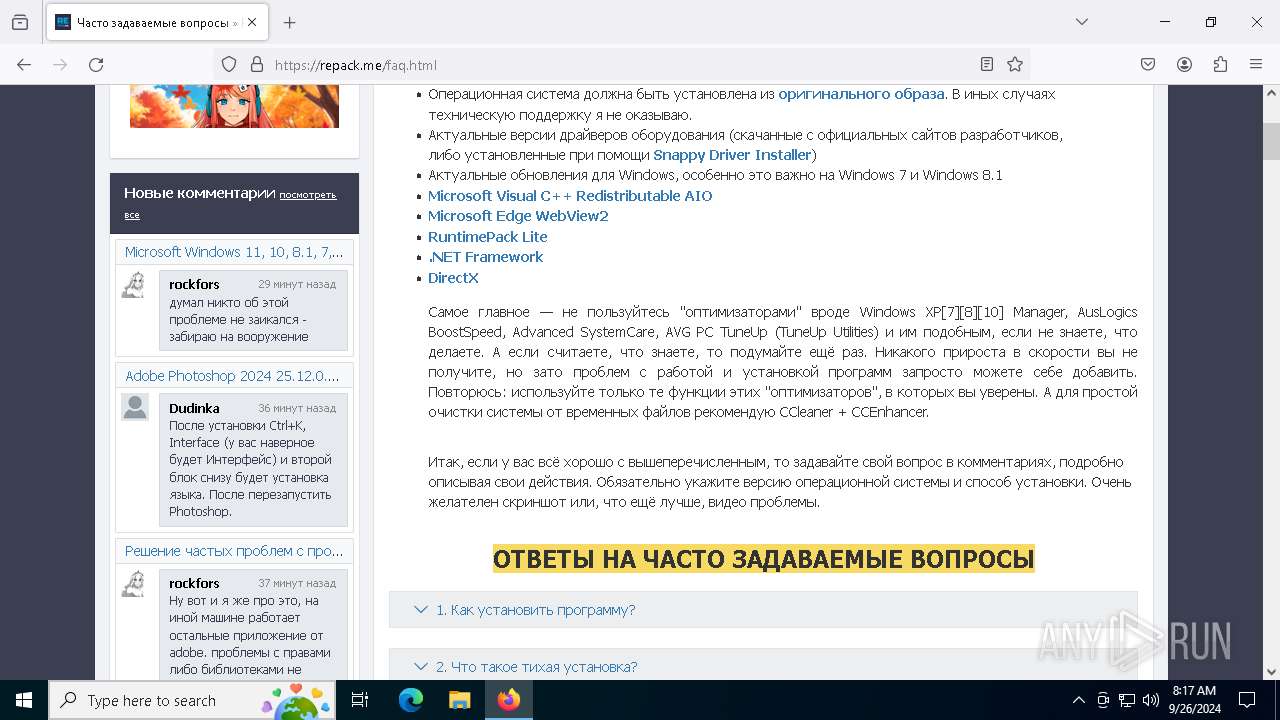Click rockfors name on the 29 минут назад comment
This screenshot has height=720, width=1280.
[x=194, y=284]
